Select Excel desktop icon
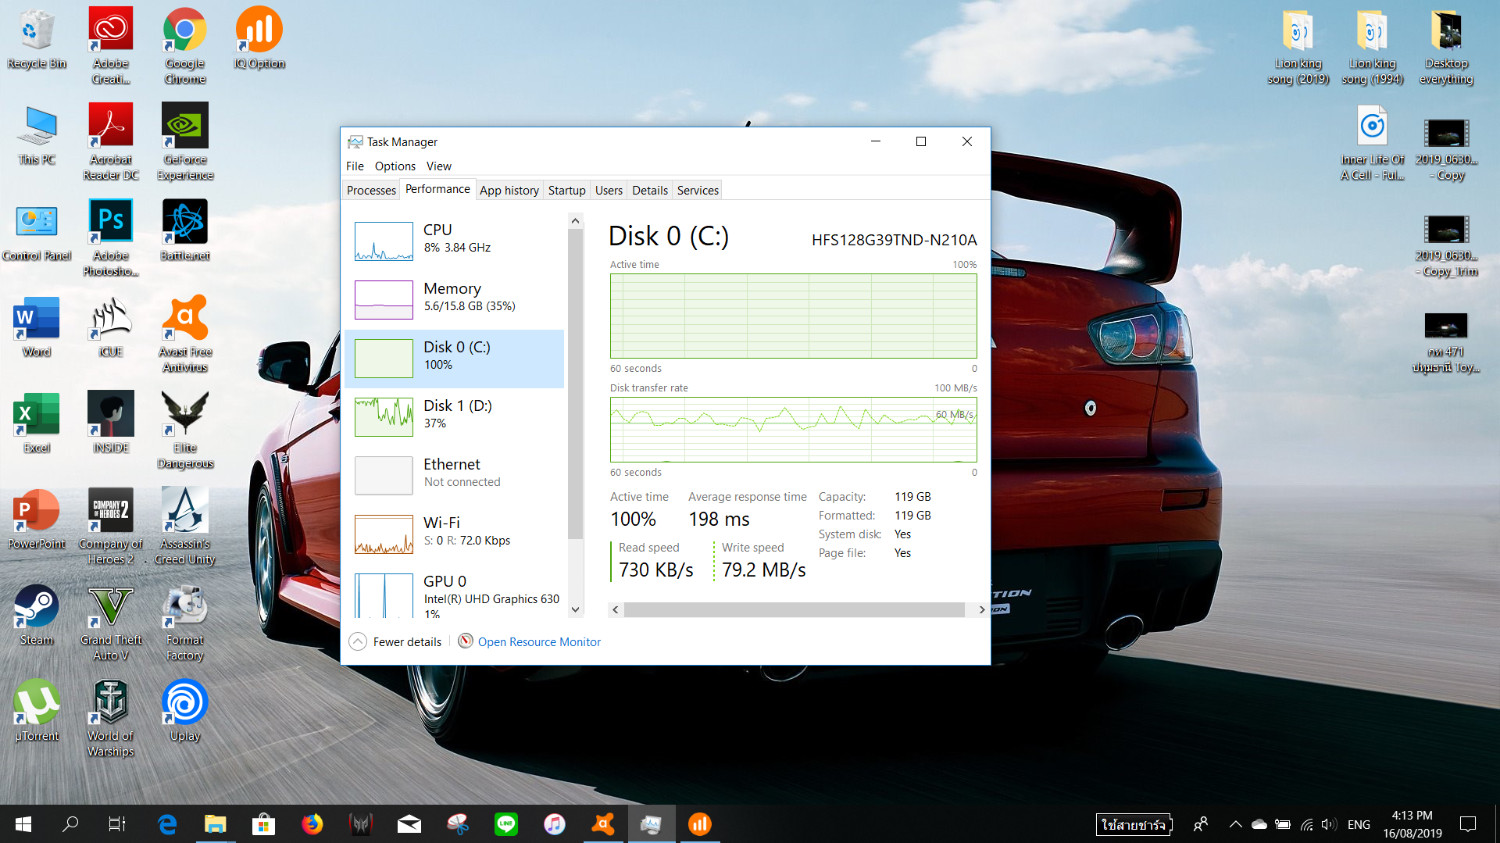This screenshot has height=843, width=1500. (x=37, y=424)
